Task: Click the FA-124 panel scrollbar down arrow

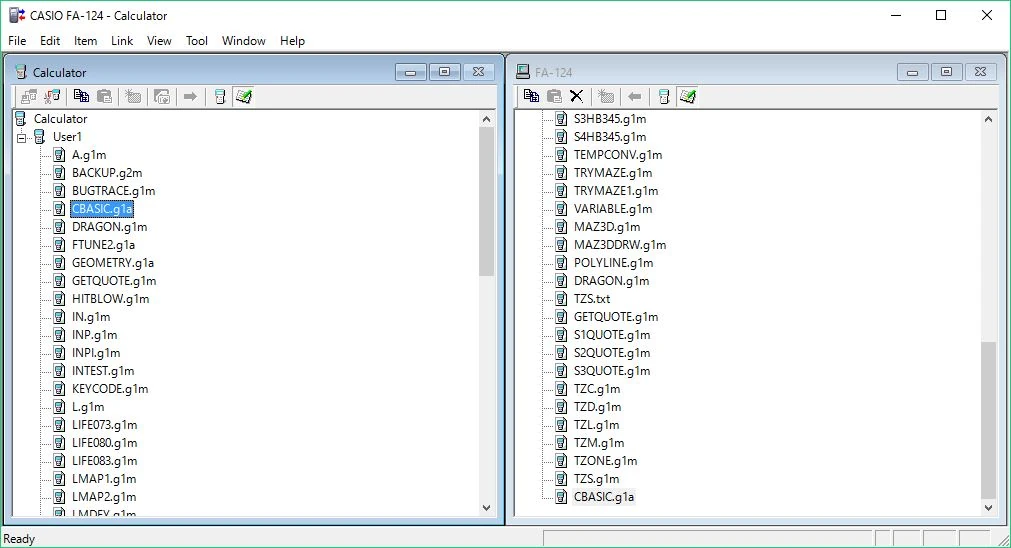Action: point(988,508)
